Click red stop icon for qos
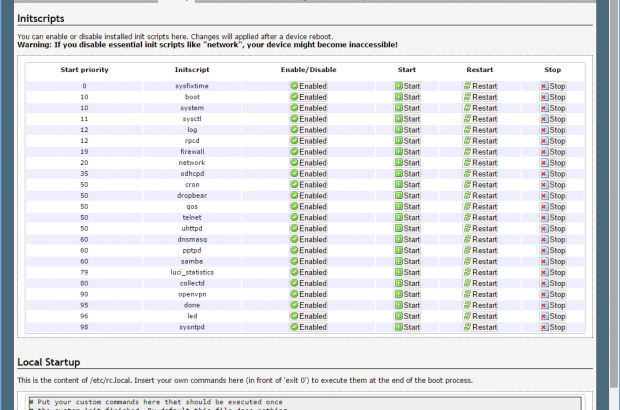The width and height of the screenshot is (620, 410). click(x=544, y=206)
